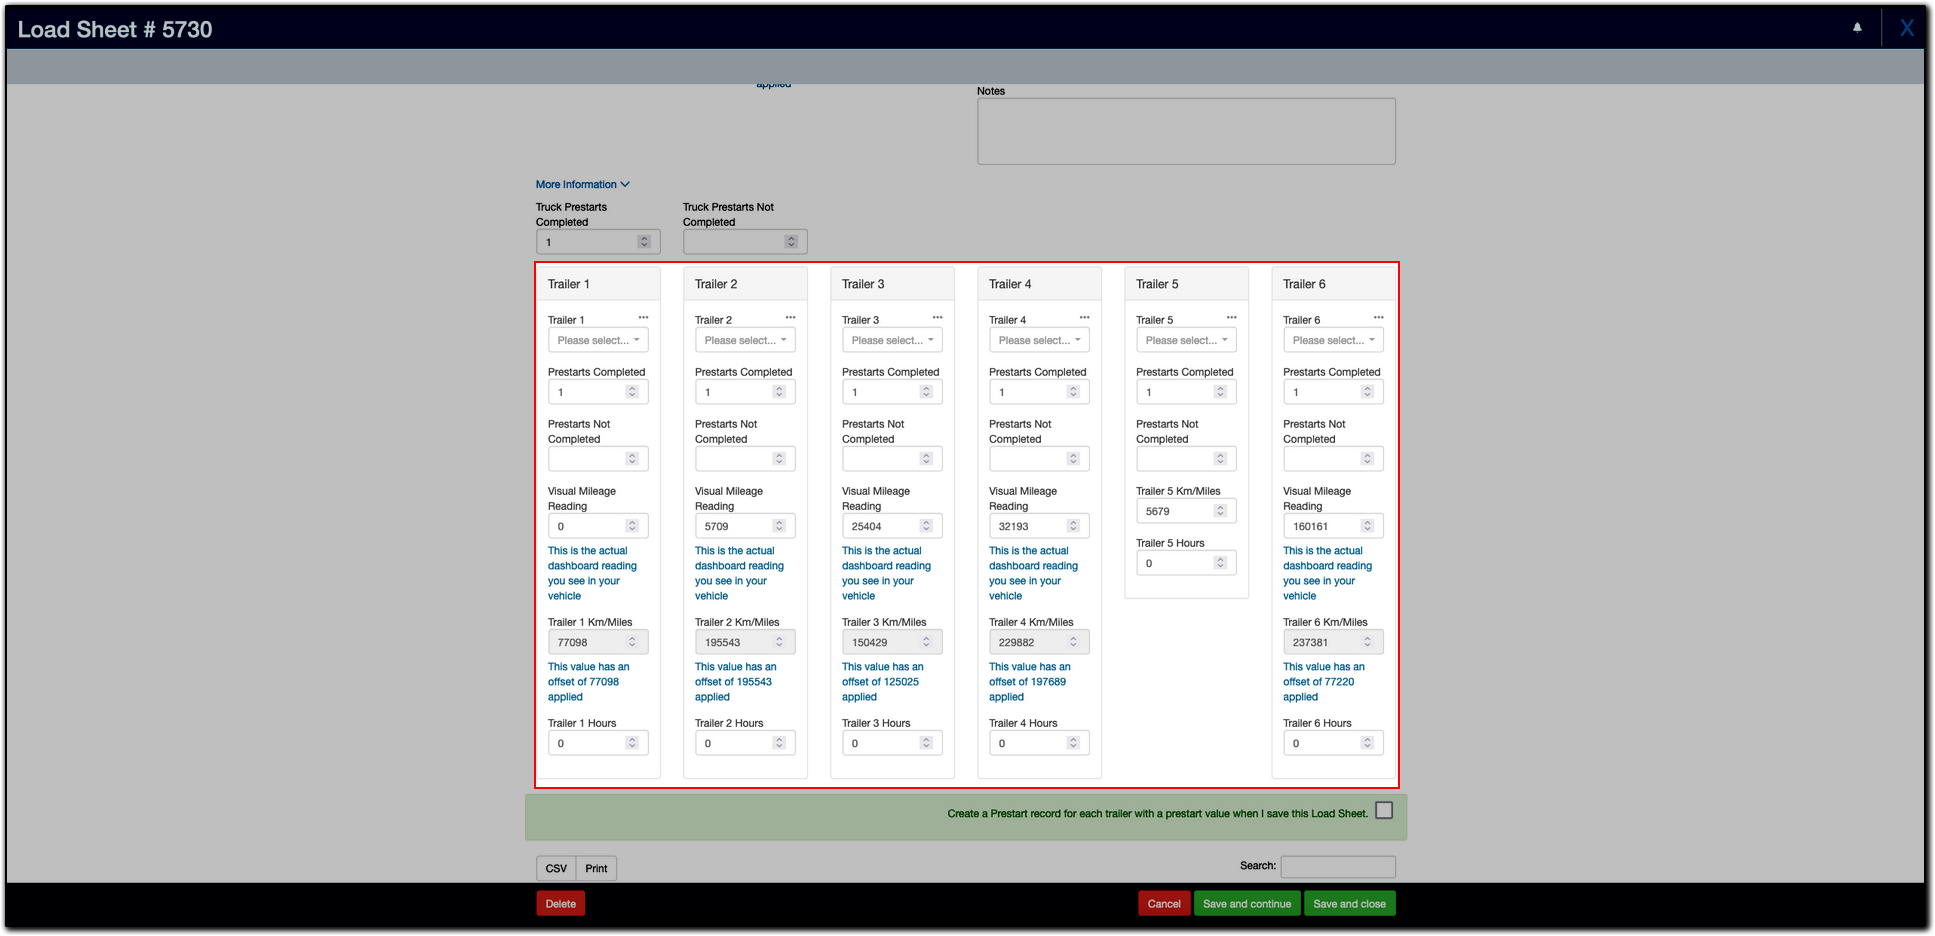Click Trailer 1 Prestarts Not Completed field

pos(598,459)
